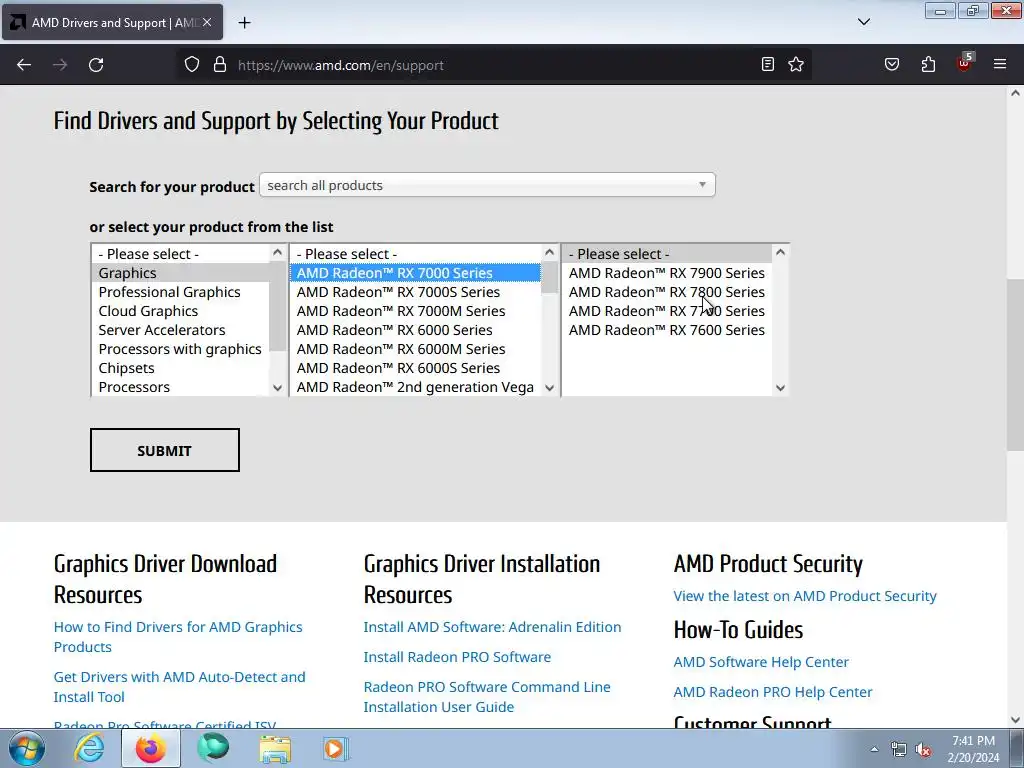Open the uBlock extension icon with badge
1024x768 pixels.
click(965, 63)
